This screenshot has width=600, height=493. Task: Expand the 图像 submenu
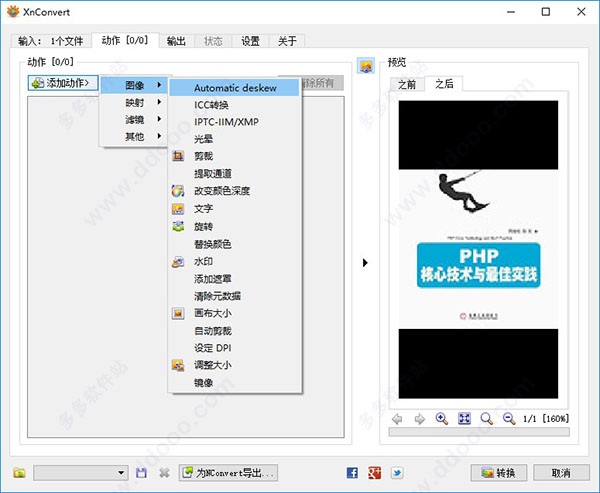tap(134, 85)
